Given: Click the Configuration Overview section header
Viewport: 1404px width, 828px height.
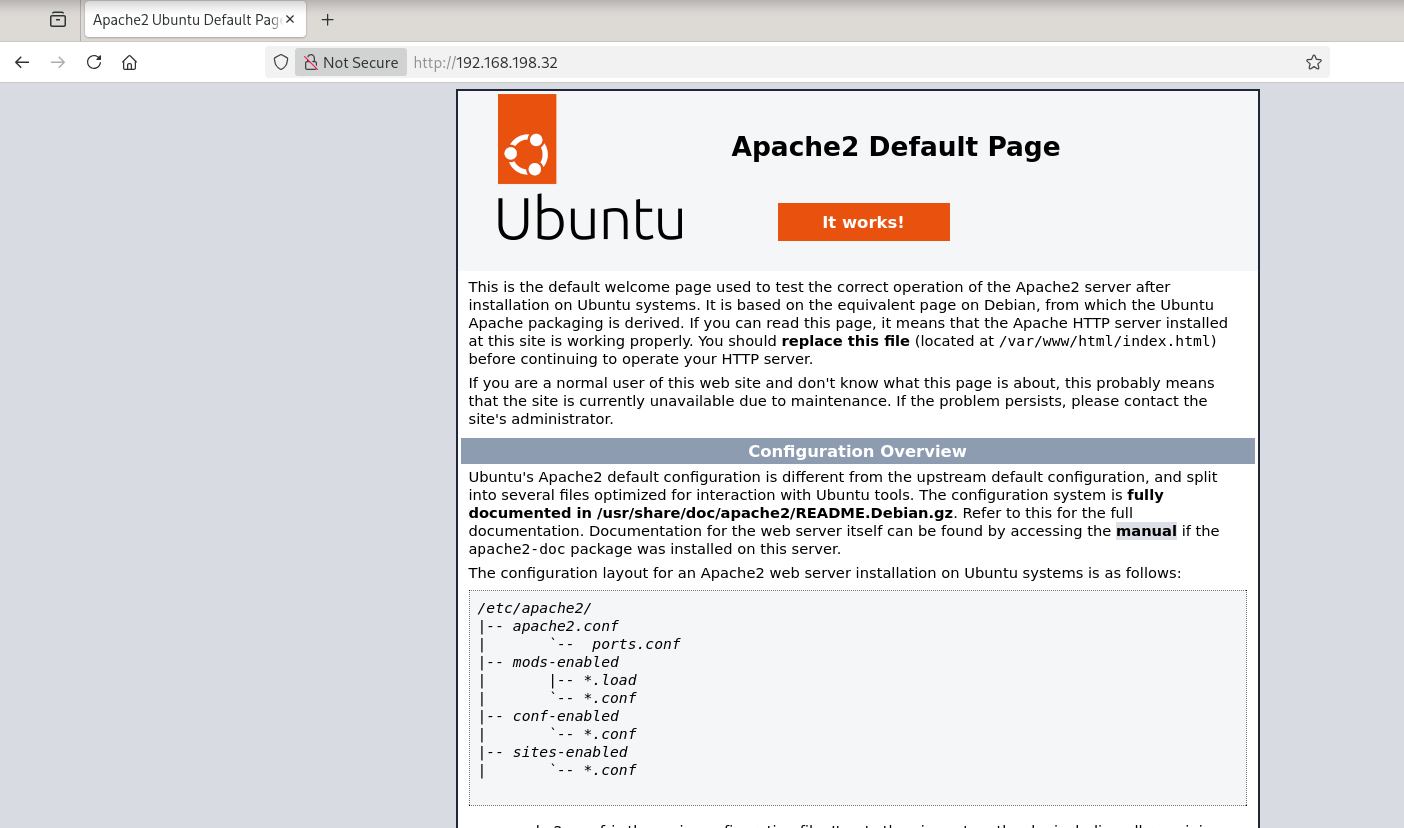Looking at the screenshot, I should coord(857,451).
